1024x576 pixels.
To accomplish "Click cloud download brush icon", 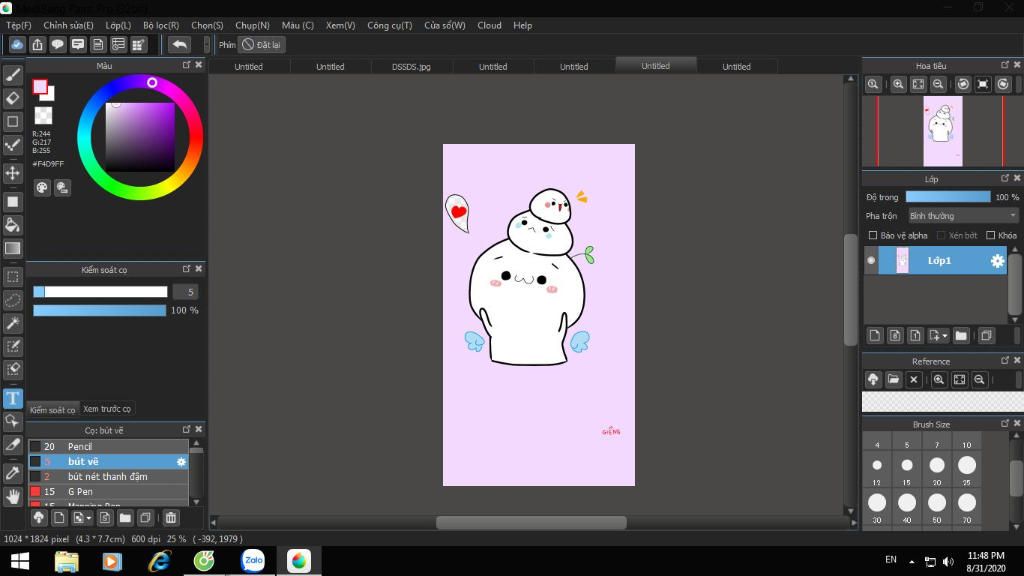I will click(x=39, y=518).
